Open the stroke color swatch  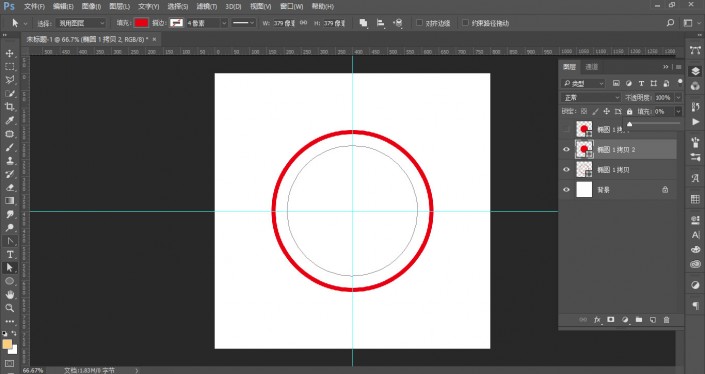176,23
